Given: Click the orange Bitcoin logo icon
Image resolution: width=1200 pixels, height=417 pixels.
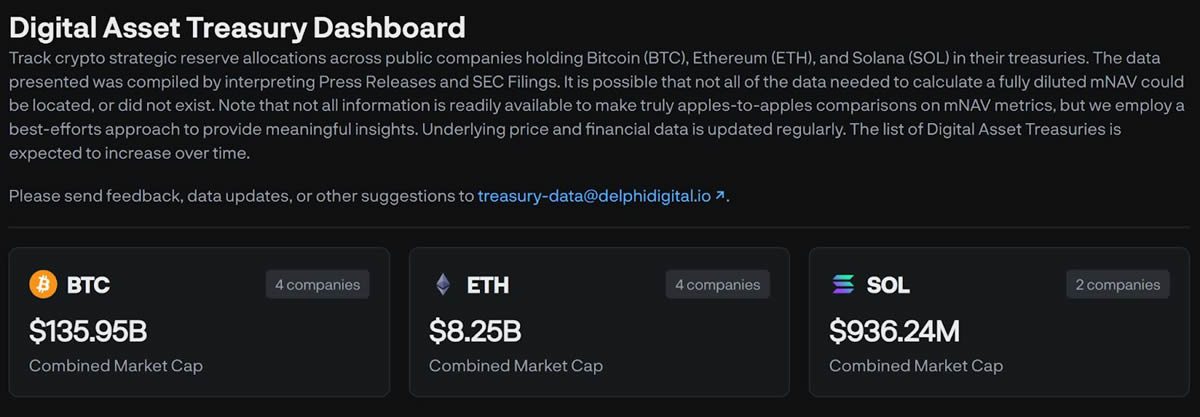Looking at the screenshot, I should [x=43, y=285].
